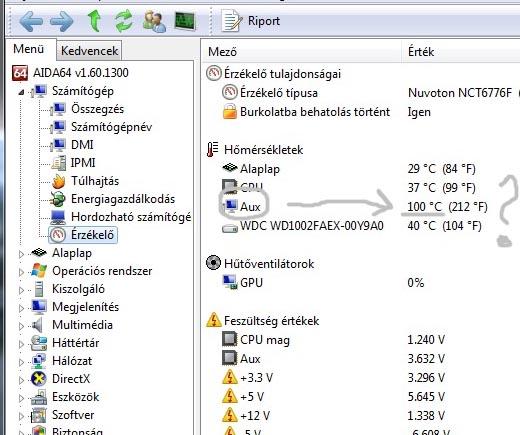Viewport: 520px width, 435px height.
Task: Open the Számítógépnév page
Action: point(111,127)
